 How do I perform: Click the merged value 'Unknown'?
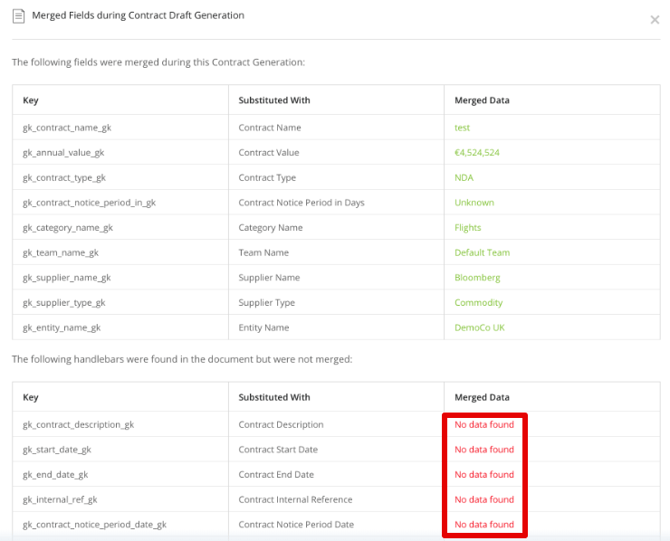[x=474, y=203]
